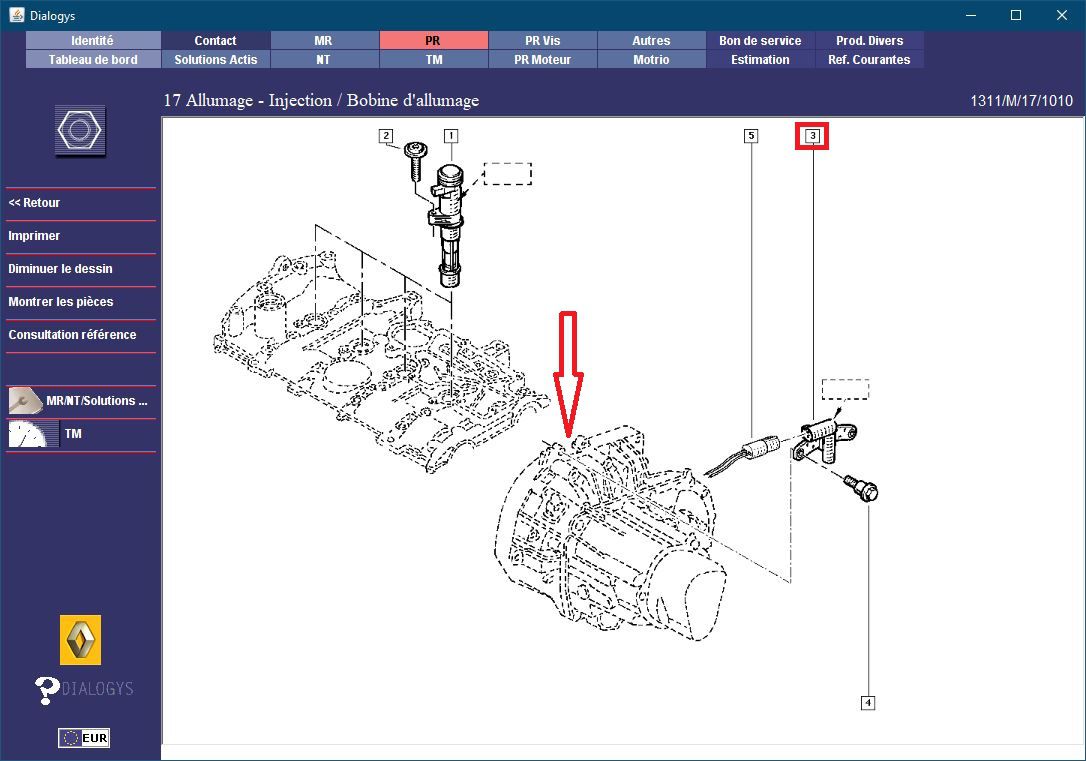Screen dimensions: 1086x761
Task: Click the TM clock gauge icon
Action: click(33, 434)
